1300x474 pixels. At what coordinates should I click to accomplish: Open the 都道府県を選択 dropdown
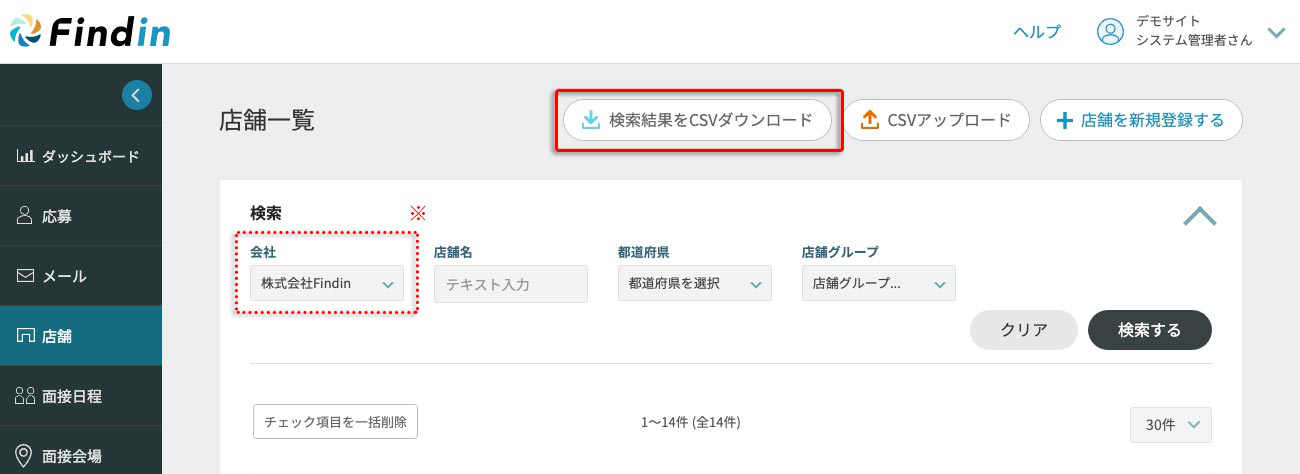(695, 284)
